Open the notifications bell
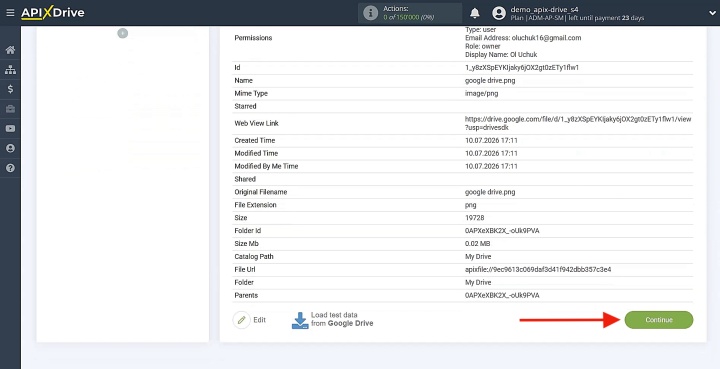This screenshot has height=369, width=720. click(x=475, y=13)
